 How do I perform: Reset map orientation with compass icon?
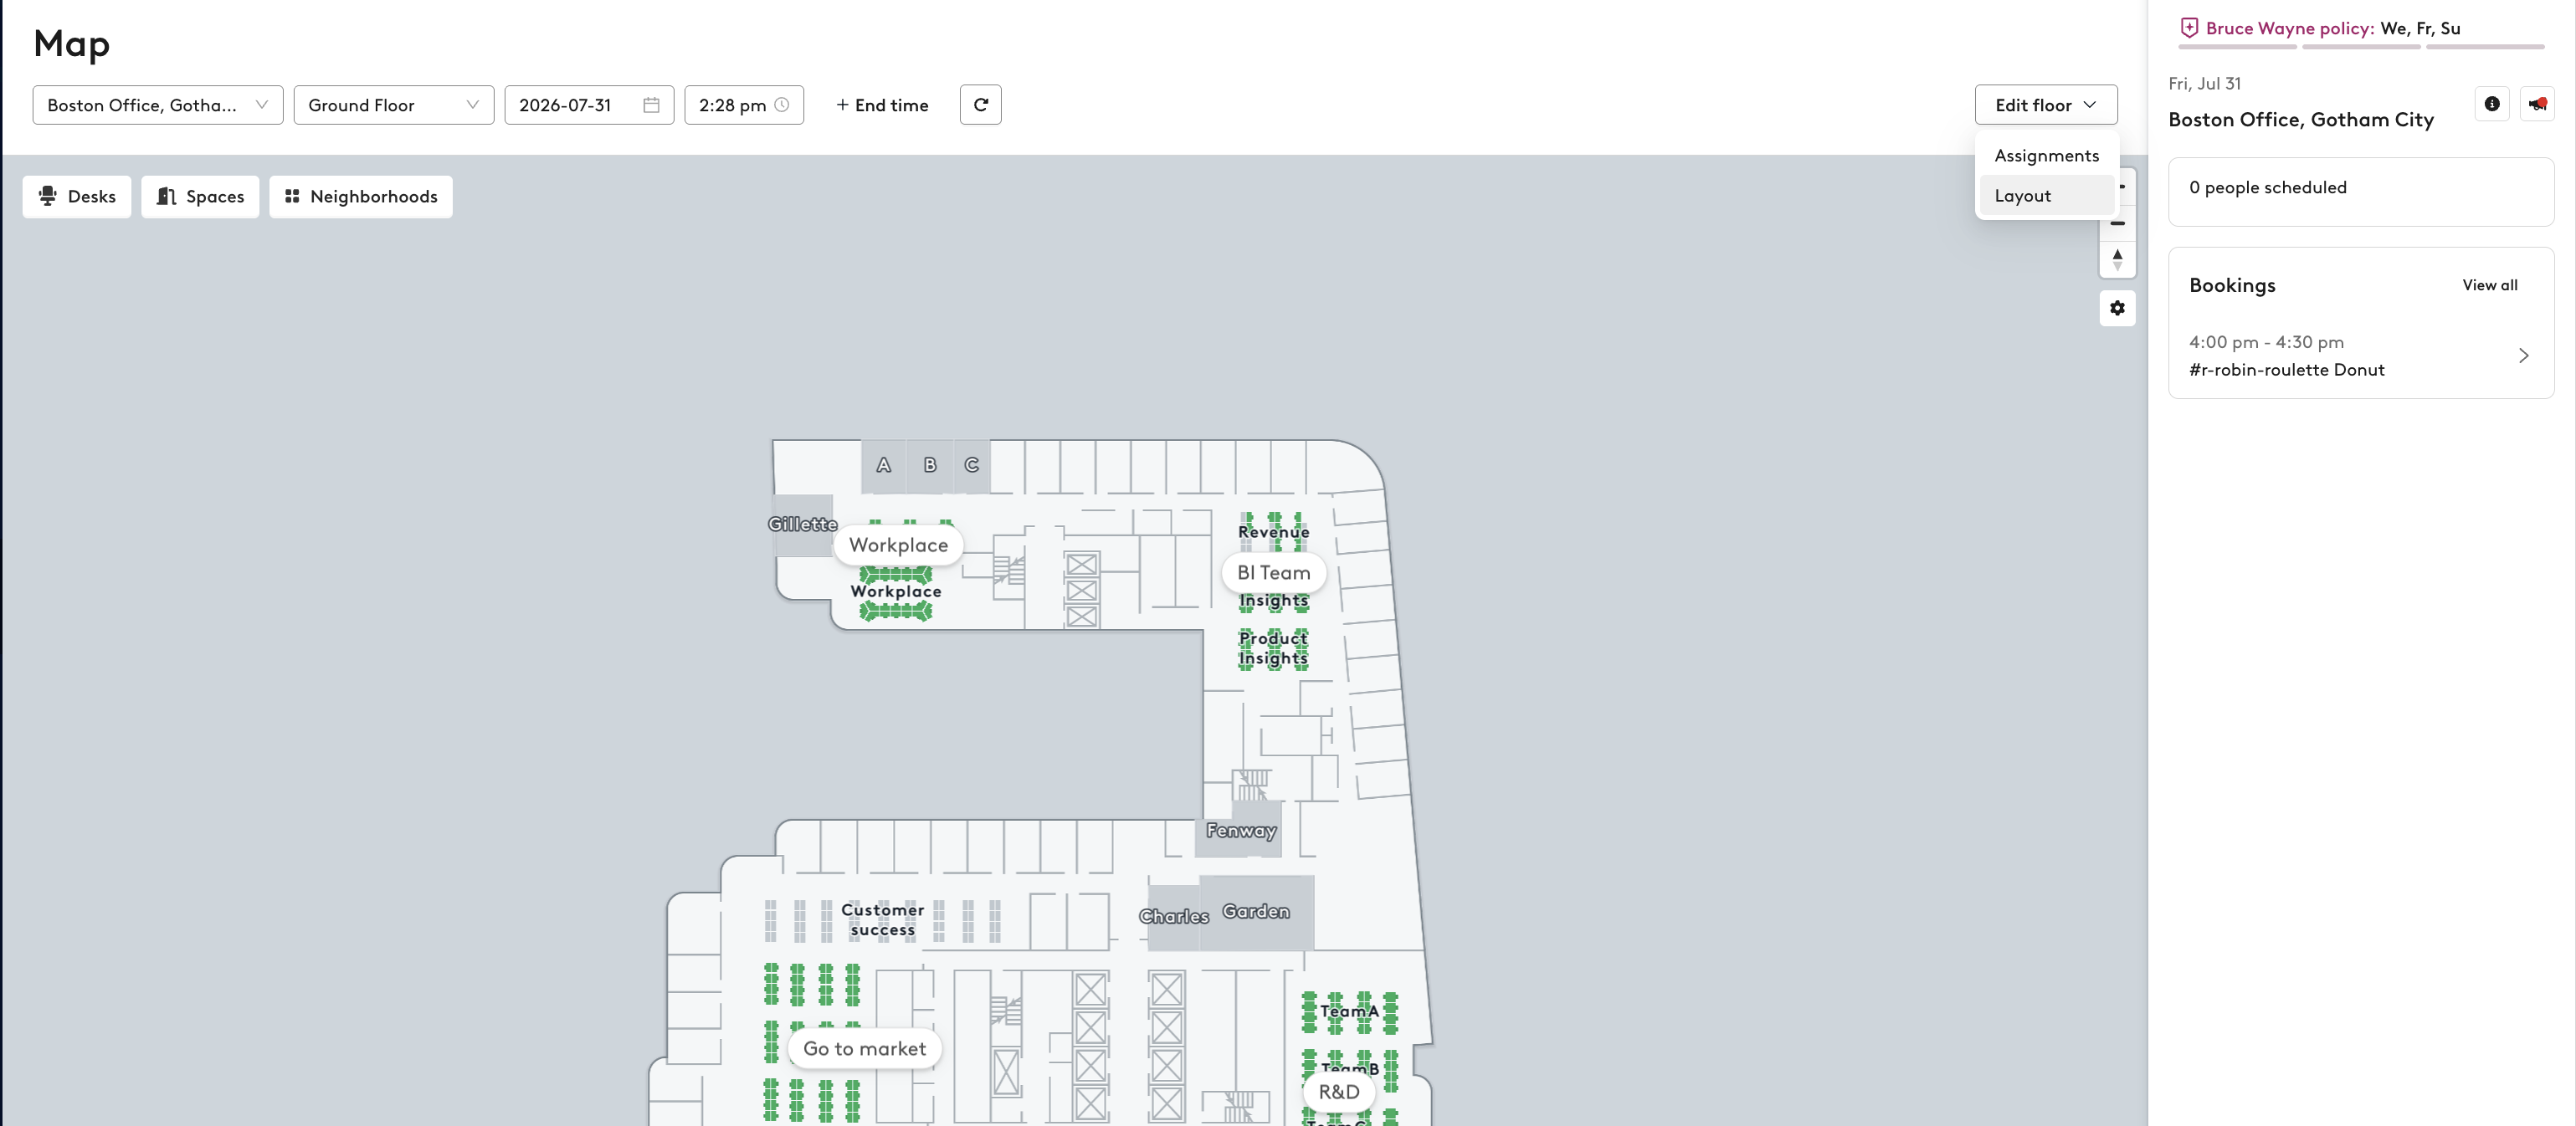(x=2117, y=259)
